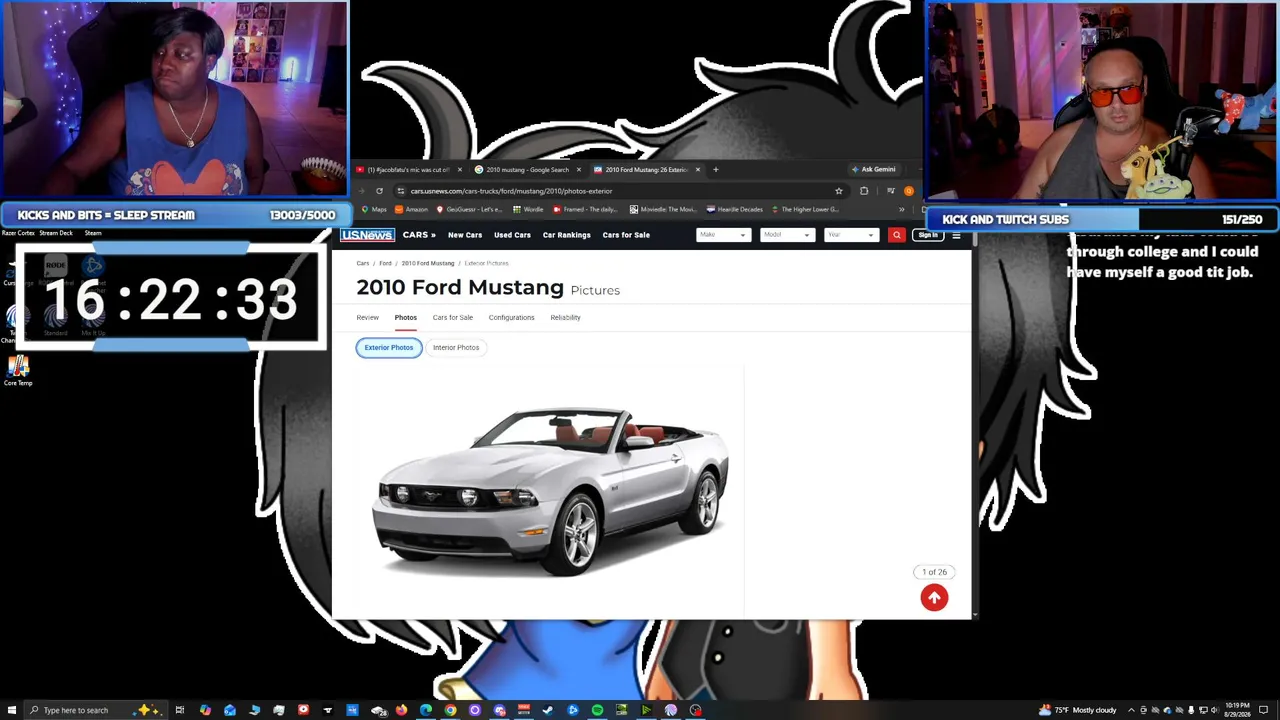
Task: Click the Maps bookmark
Action: coord(374,210)
